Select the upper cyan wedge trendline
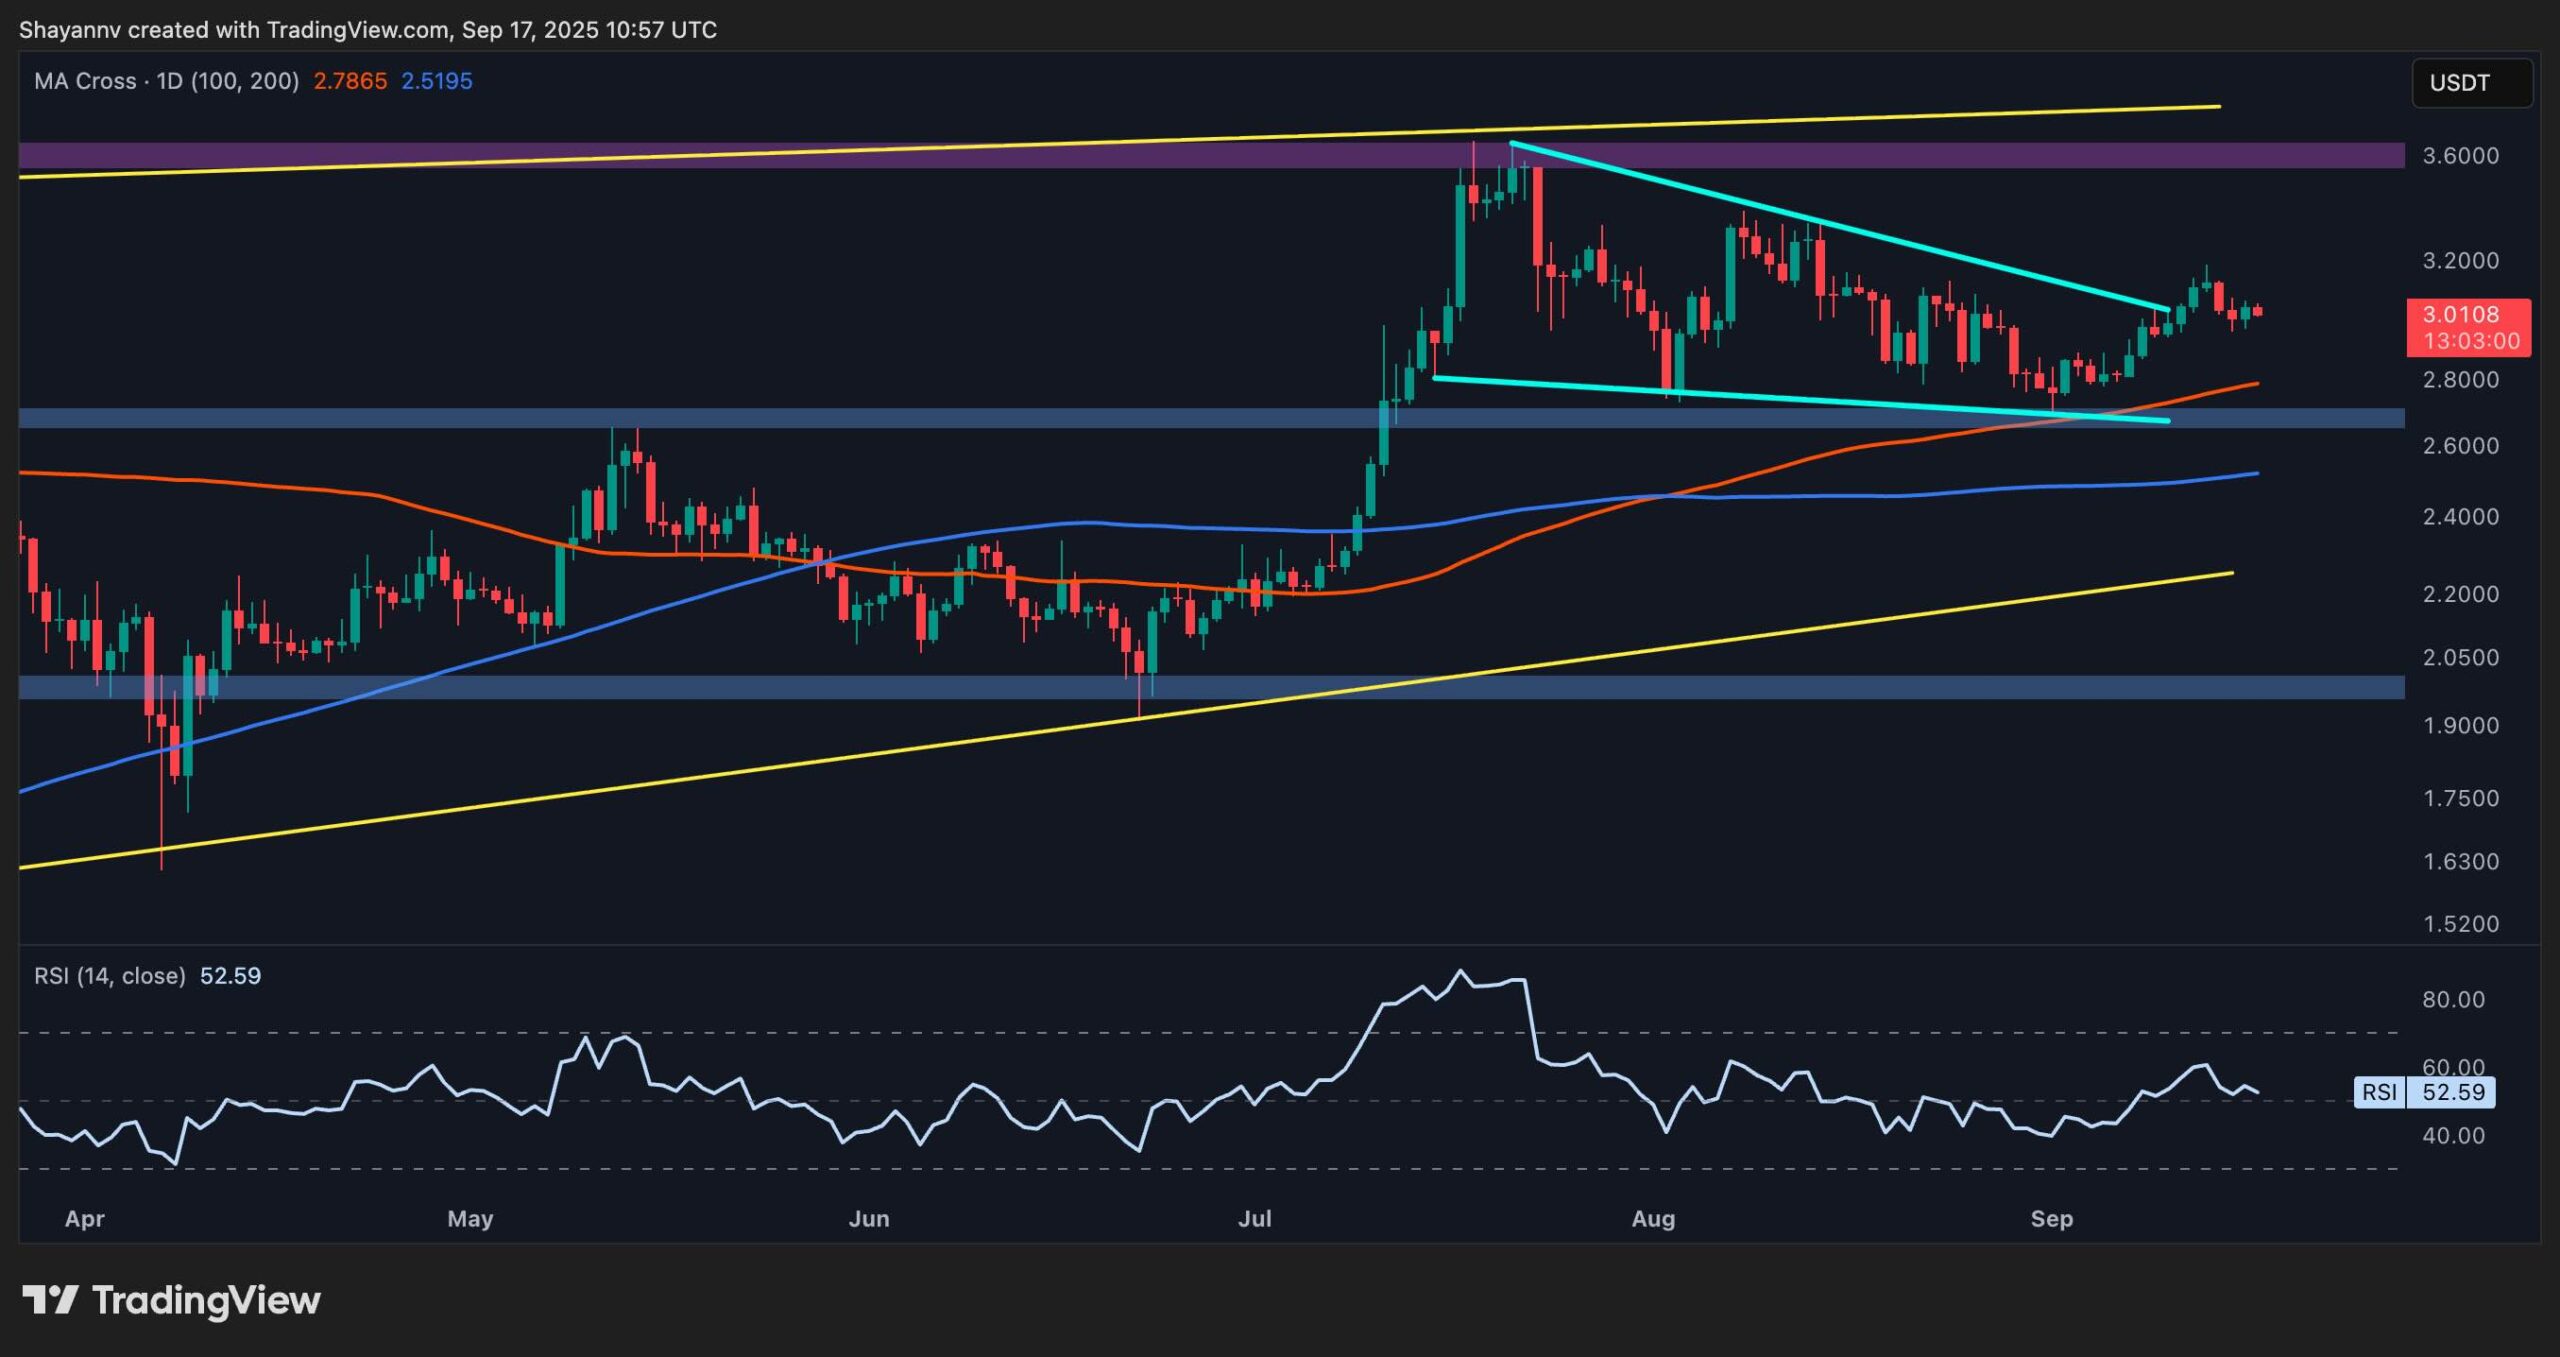Viewport: 2560px width, 1357px height. (x=1840, y=227)
